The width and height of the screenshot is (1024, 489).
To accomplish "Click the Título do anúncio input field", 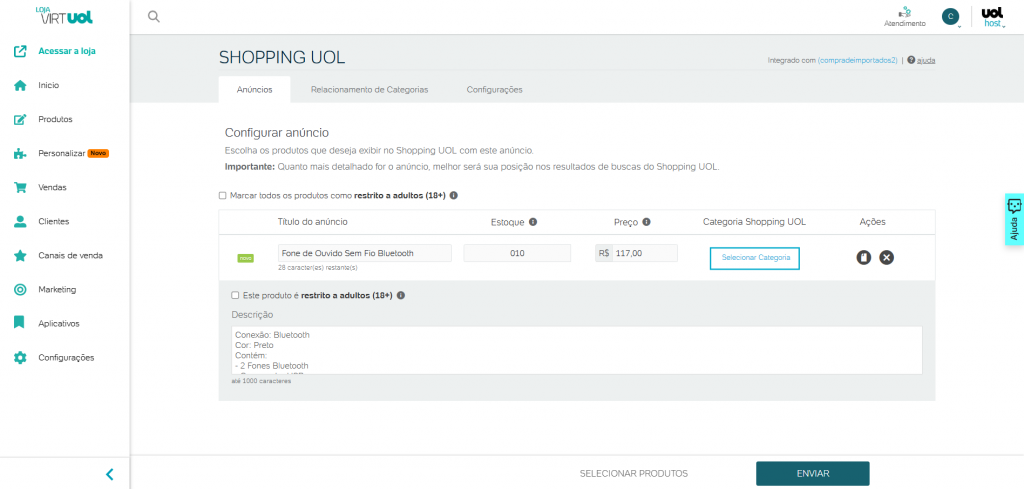I will coord(365,253).
